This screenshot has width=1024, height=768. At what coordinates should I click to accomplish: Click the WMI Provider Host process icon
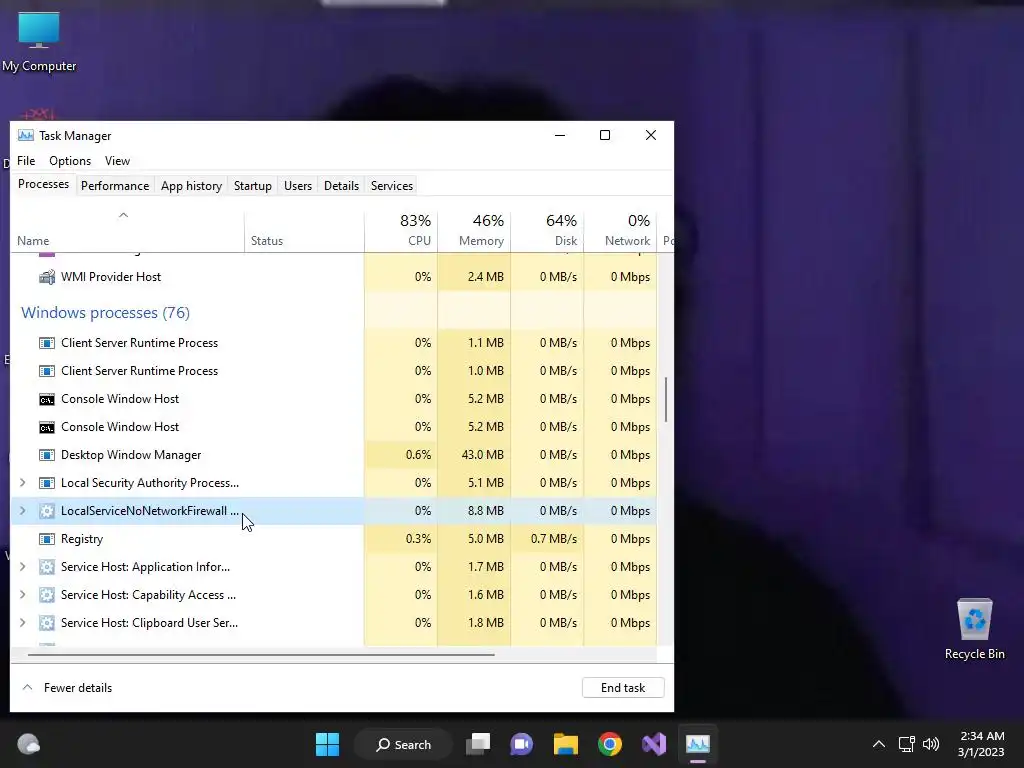point(47,277)
